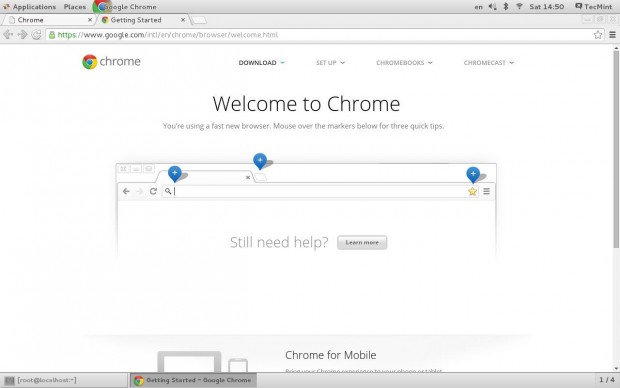
Task: Go back using browser back arrow
Action: (8, 35)
